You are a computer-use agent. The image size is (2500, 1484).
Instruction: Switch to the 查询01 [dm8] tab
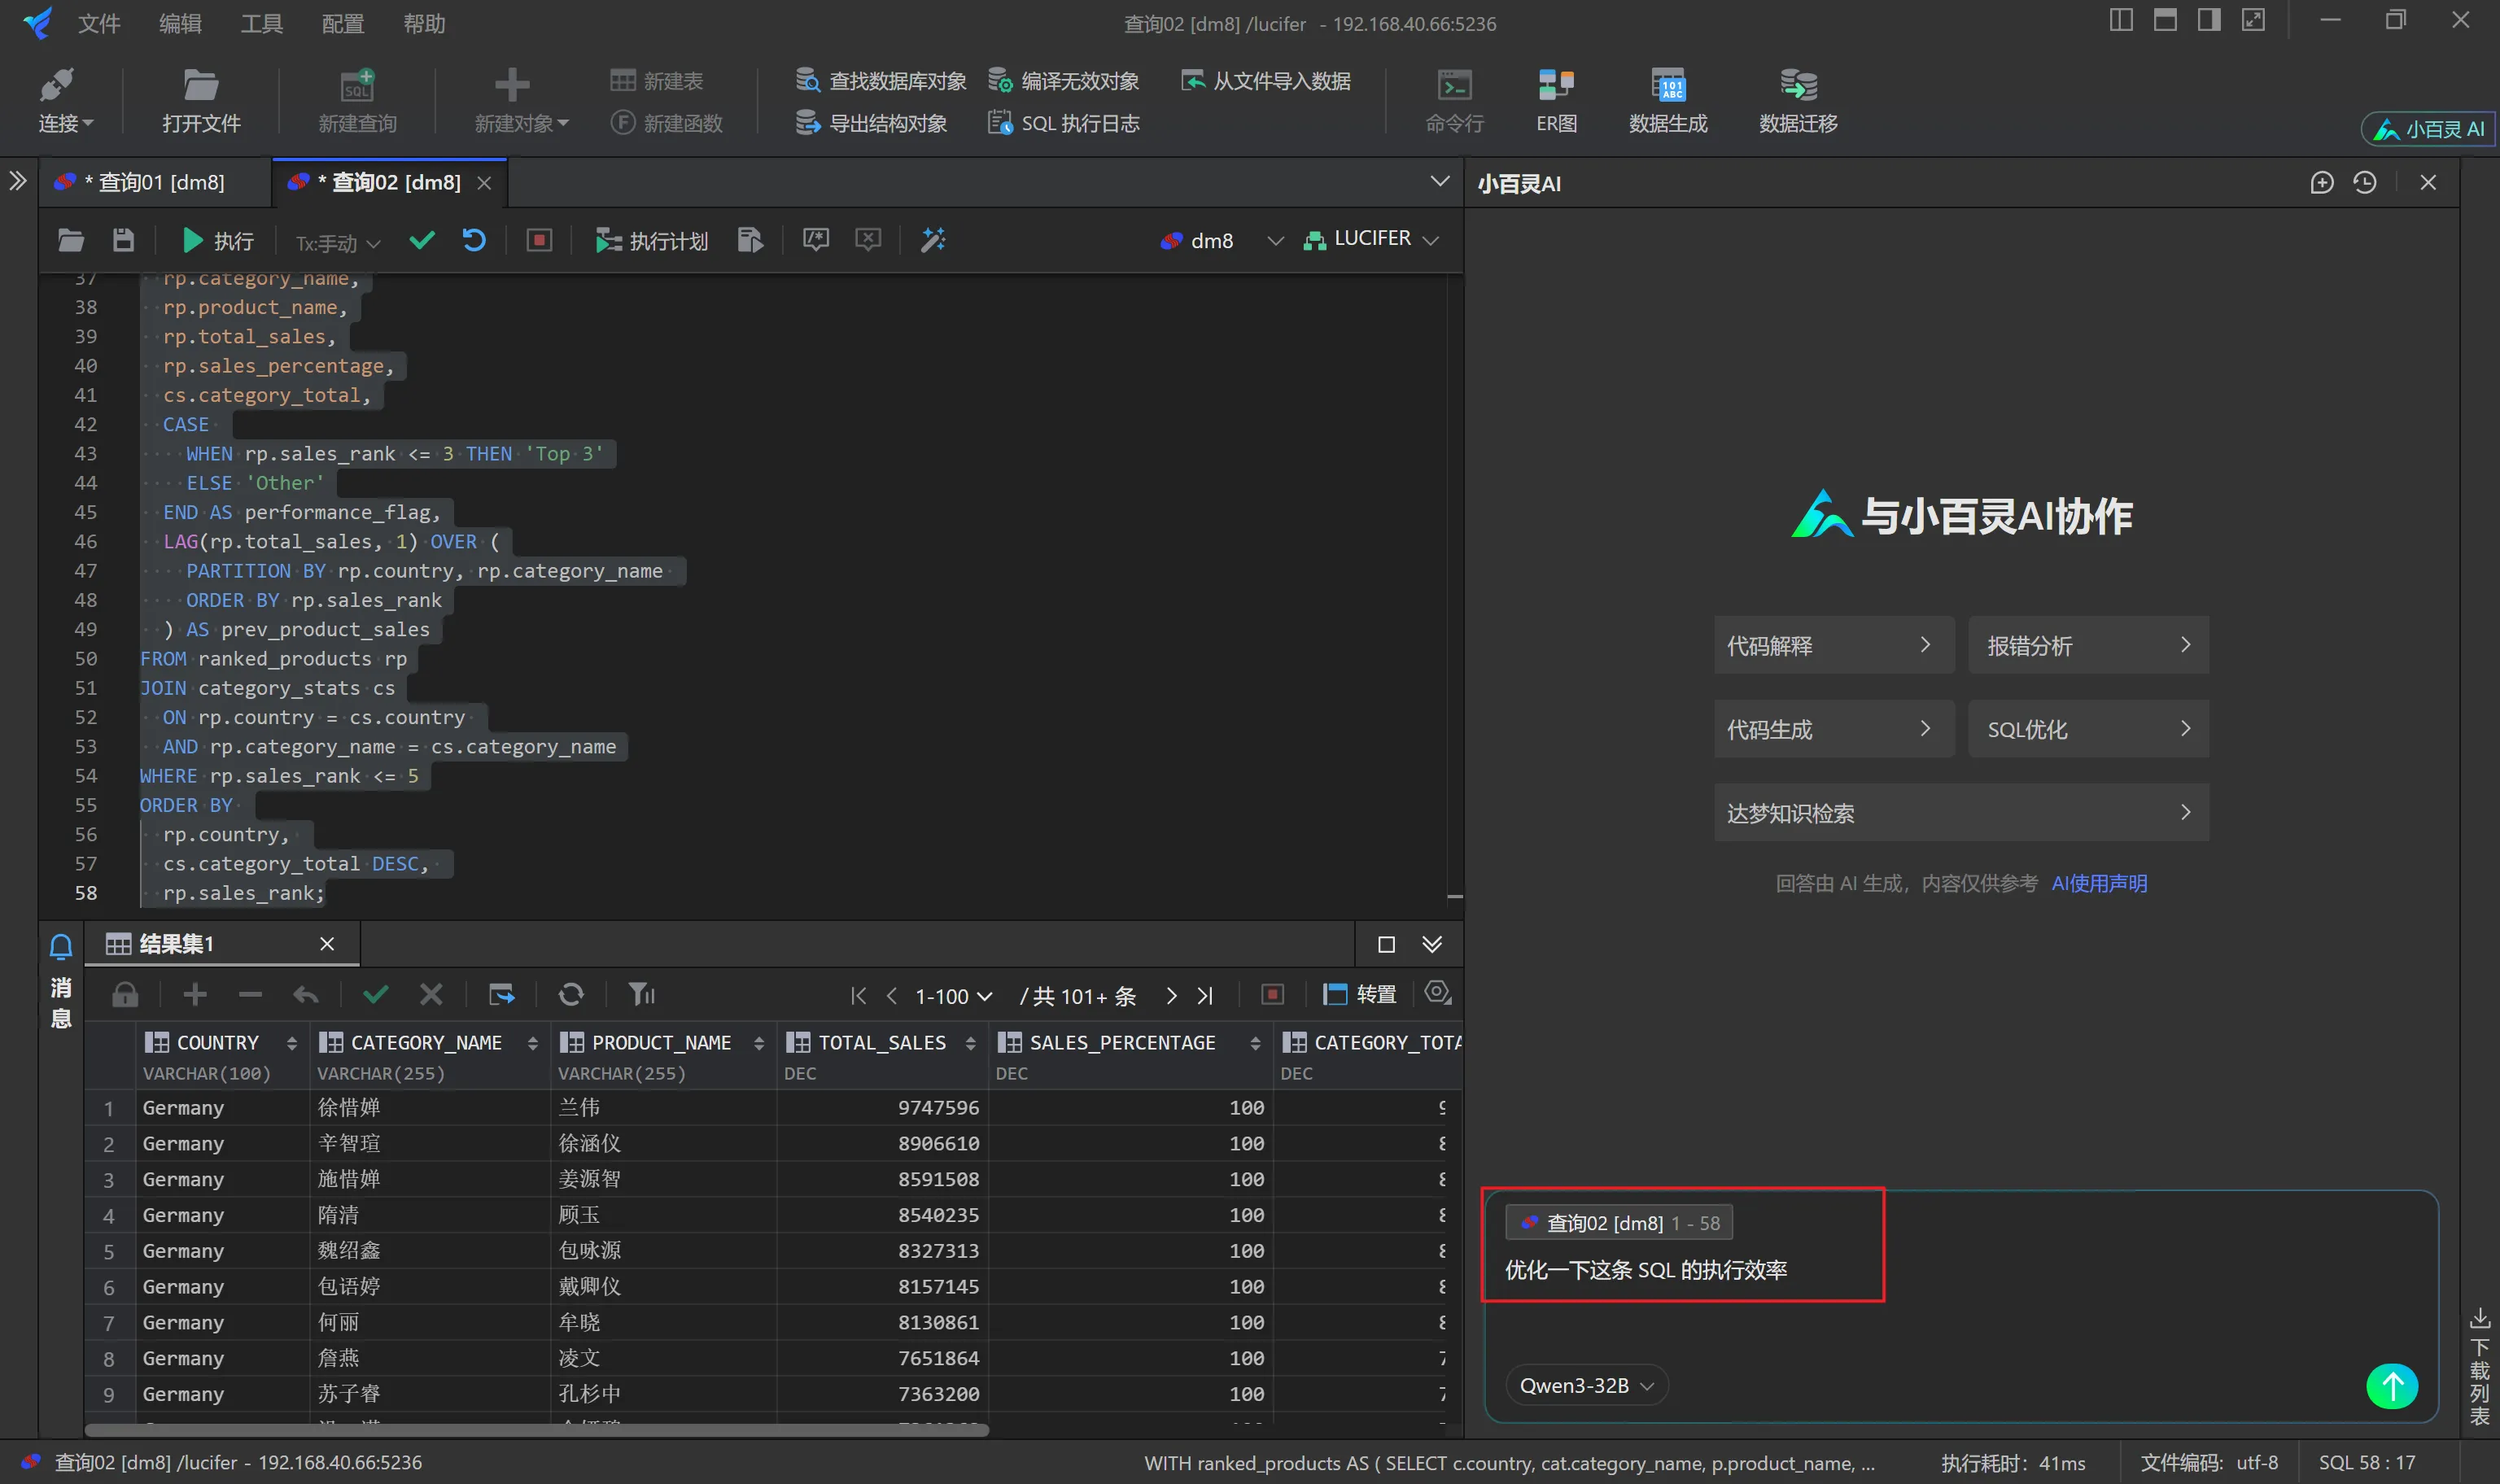[x=157, y=182]
